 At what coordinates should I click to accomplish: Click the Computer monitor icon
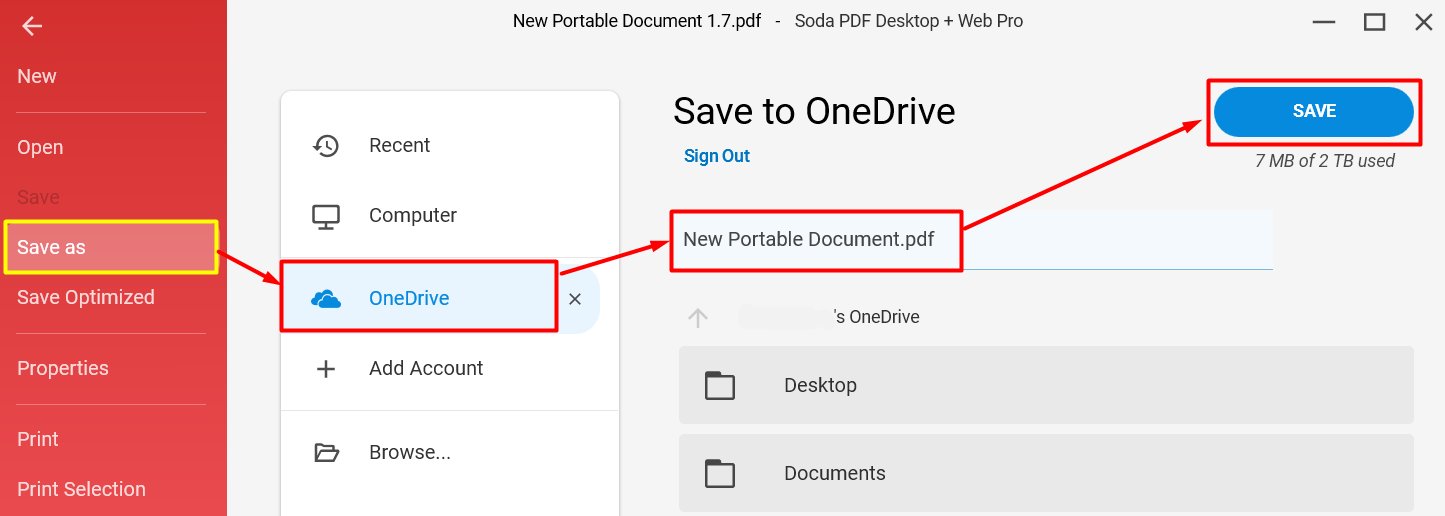pyautogui.click(x=326, y=216)
